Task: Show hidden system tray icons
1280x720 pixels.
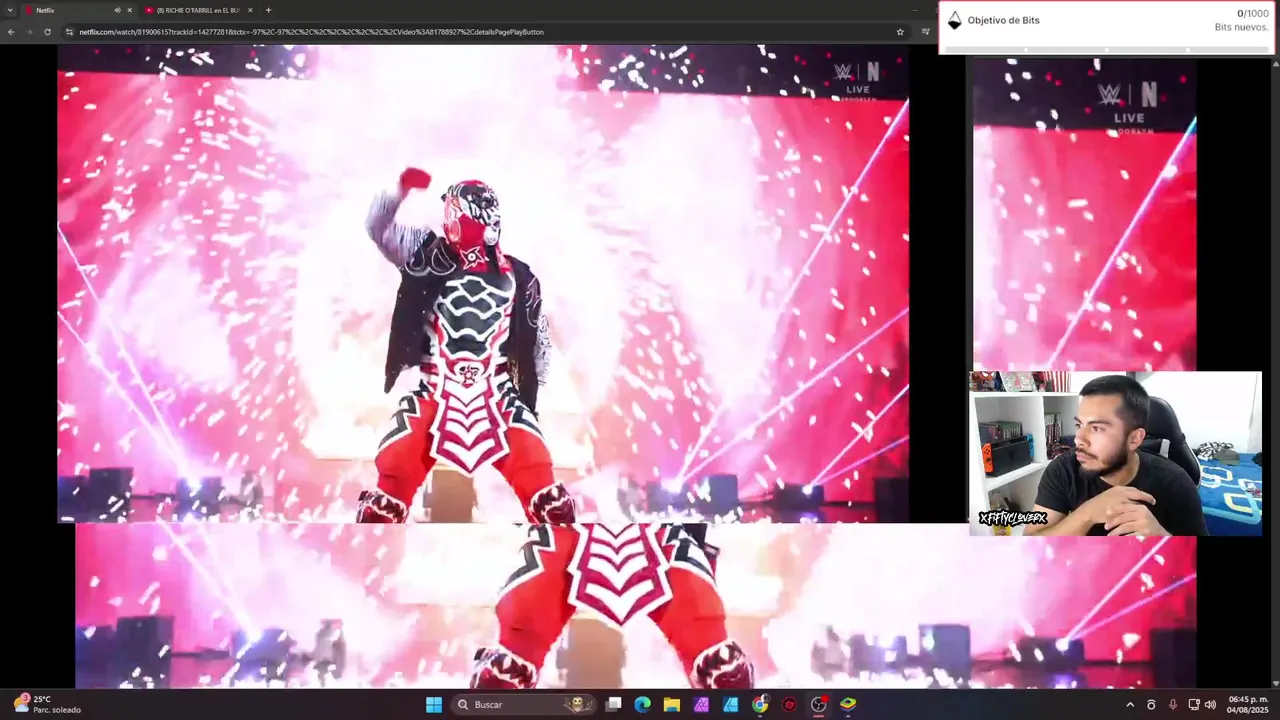Action: pos(1130,705)
